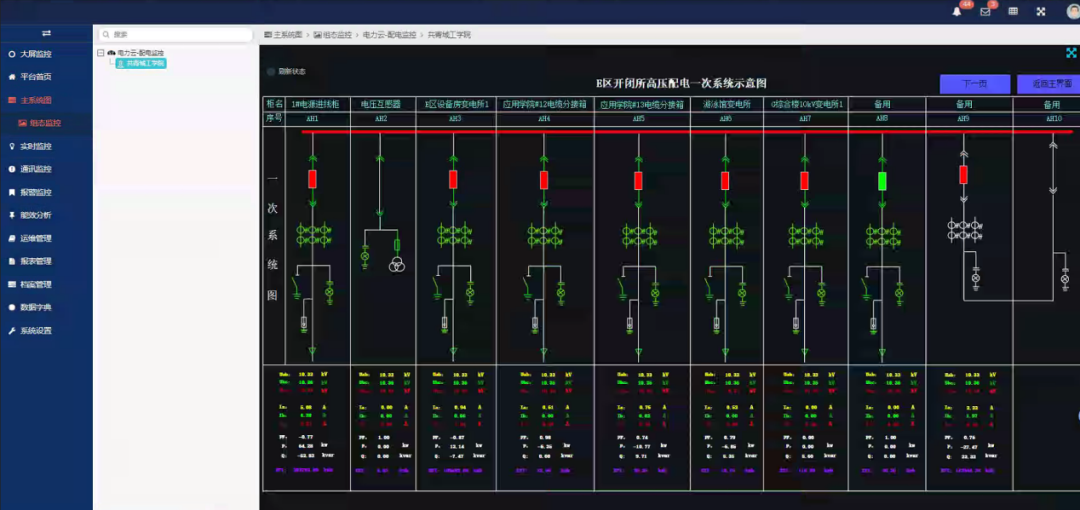
Task: Open the notification bell with 44 badge
Action: (957, 12)
